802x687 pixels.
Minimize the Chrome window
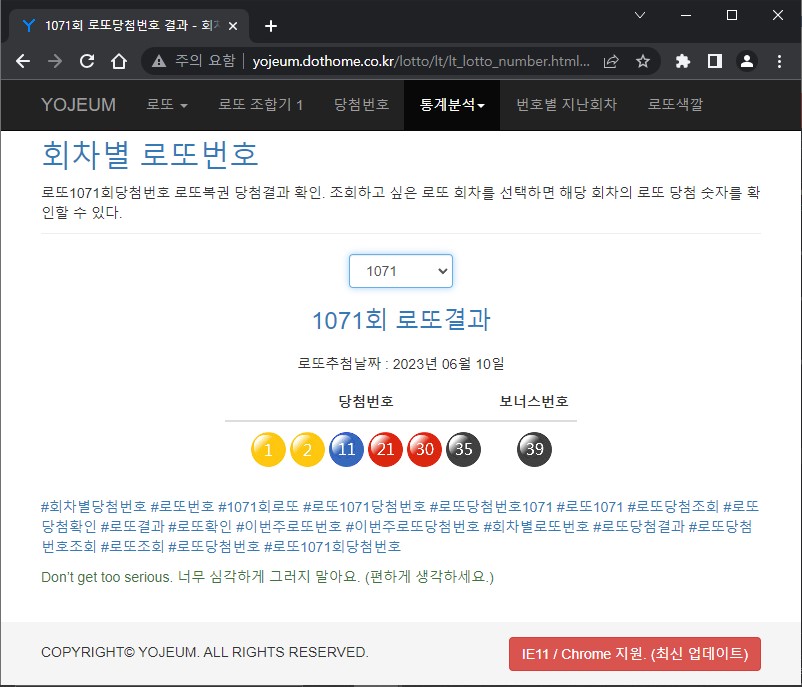686,15
